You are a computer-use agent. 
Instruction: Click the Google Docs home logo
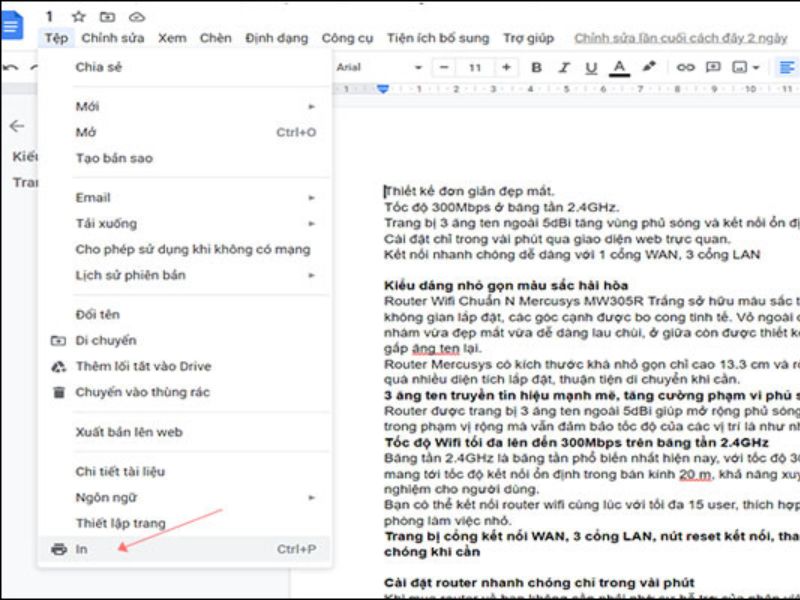coord(12,24)
